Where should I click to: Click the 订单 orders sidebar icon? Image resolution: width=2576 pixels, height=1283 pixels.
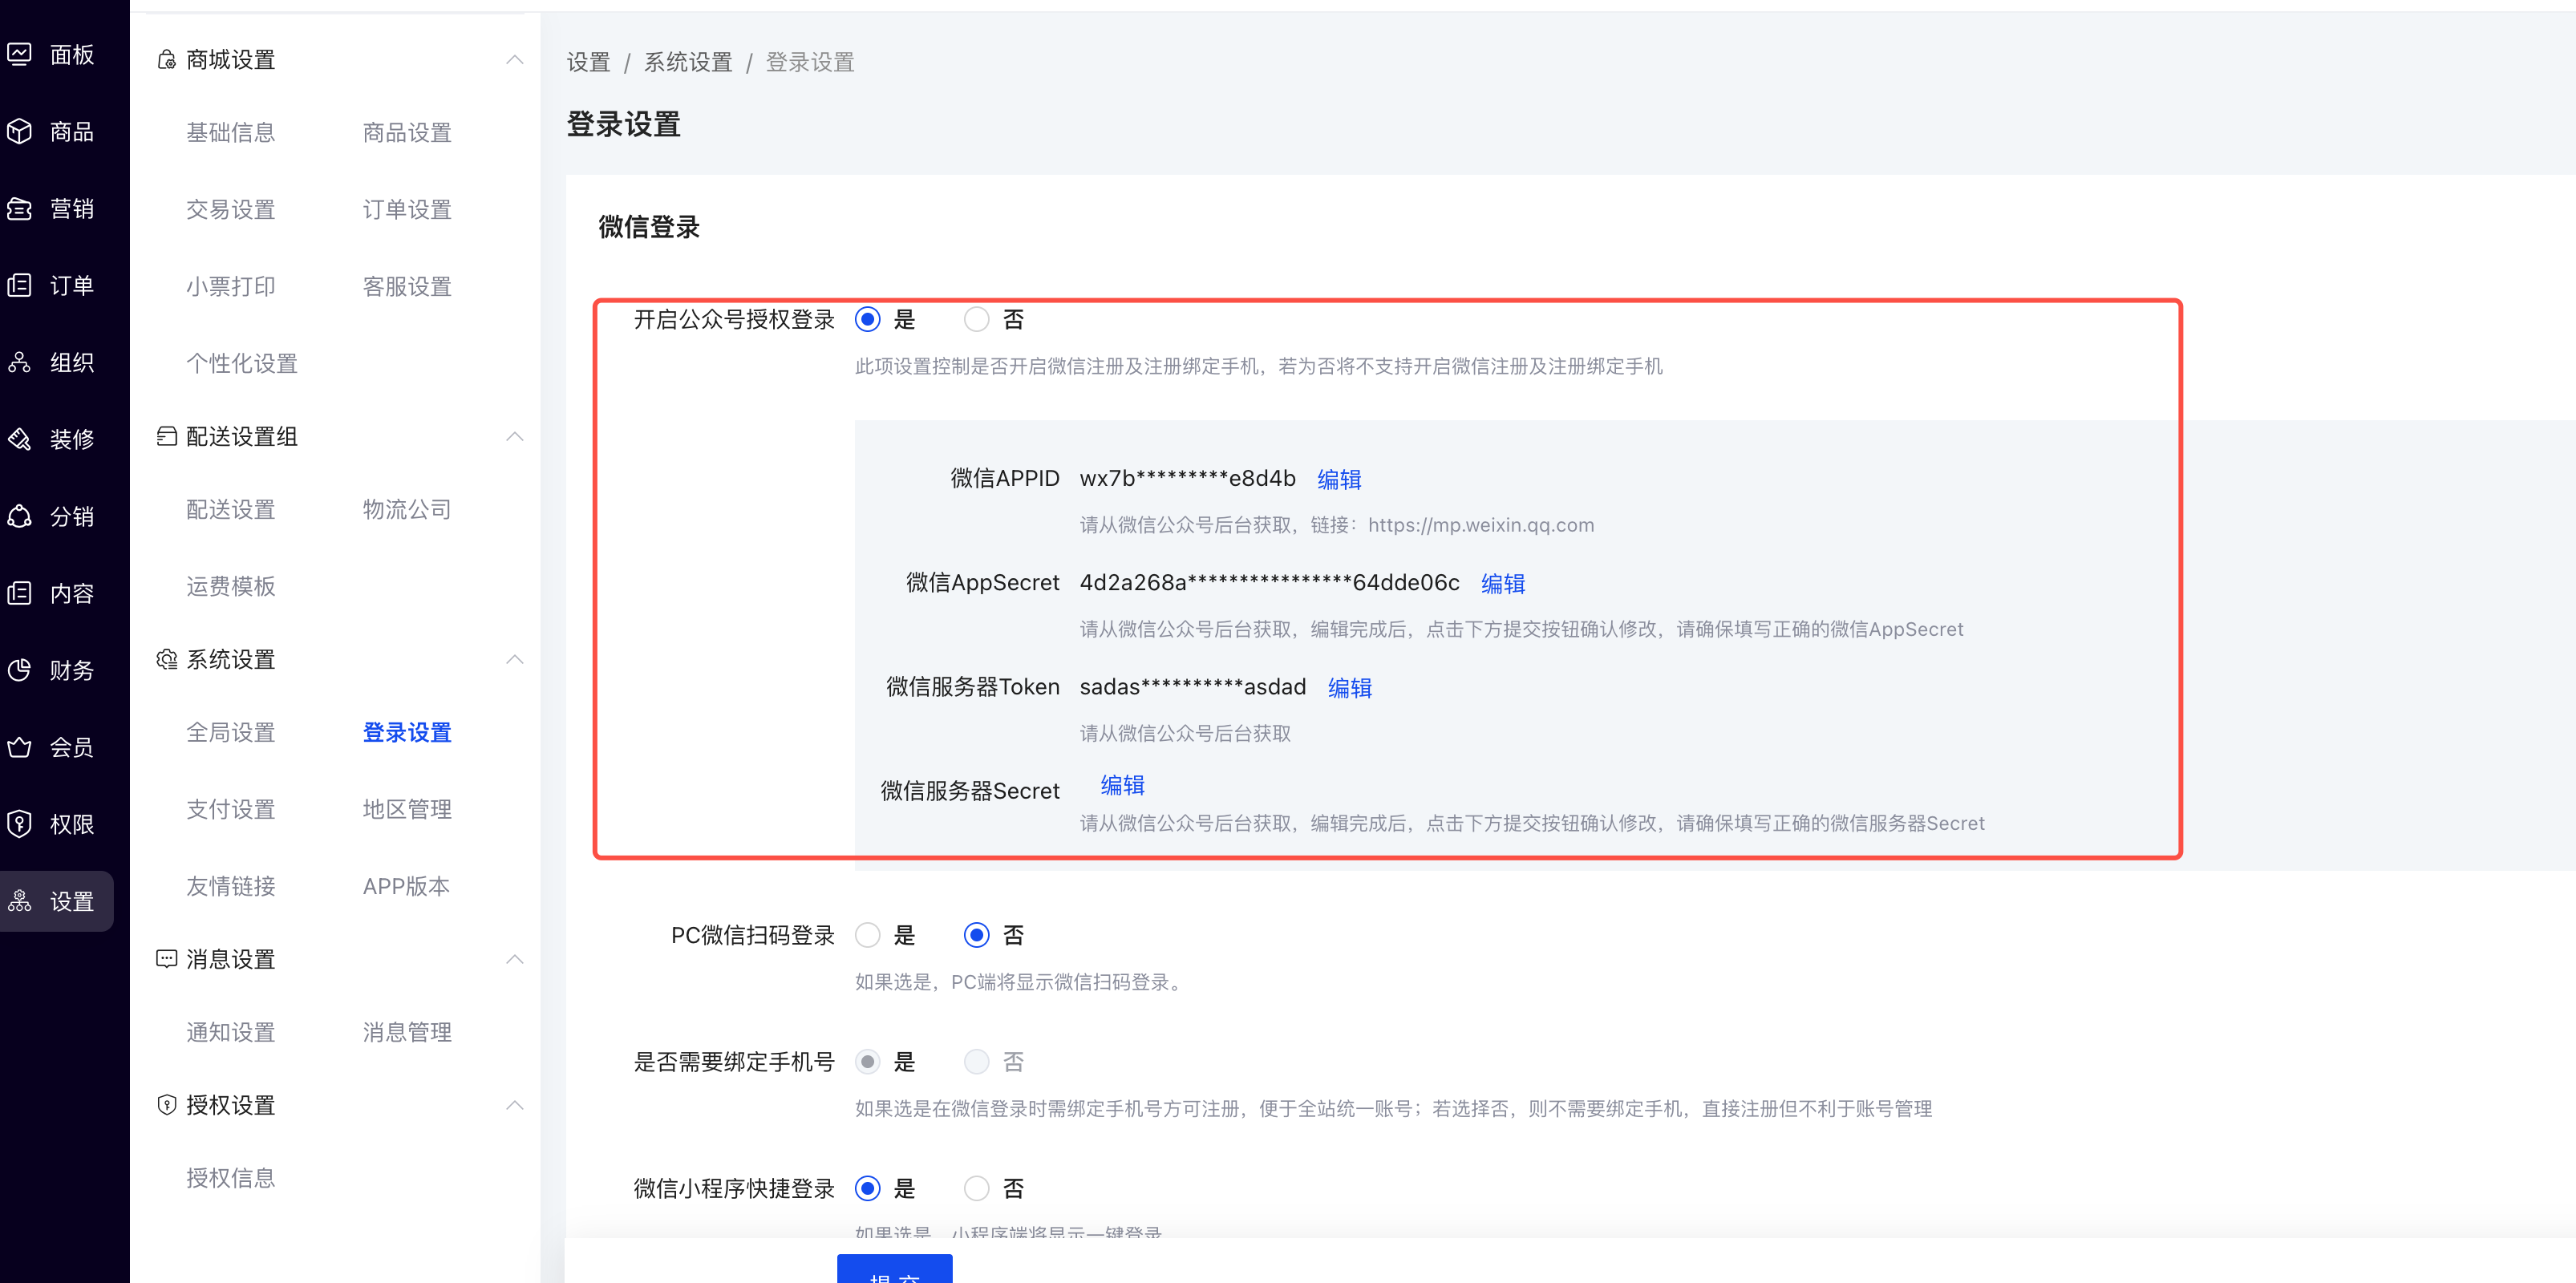(x=20, y=285)
